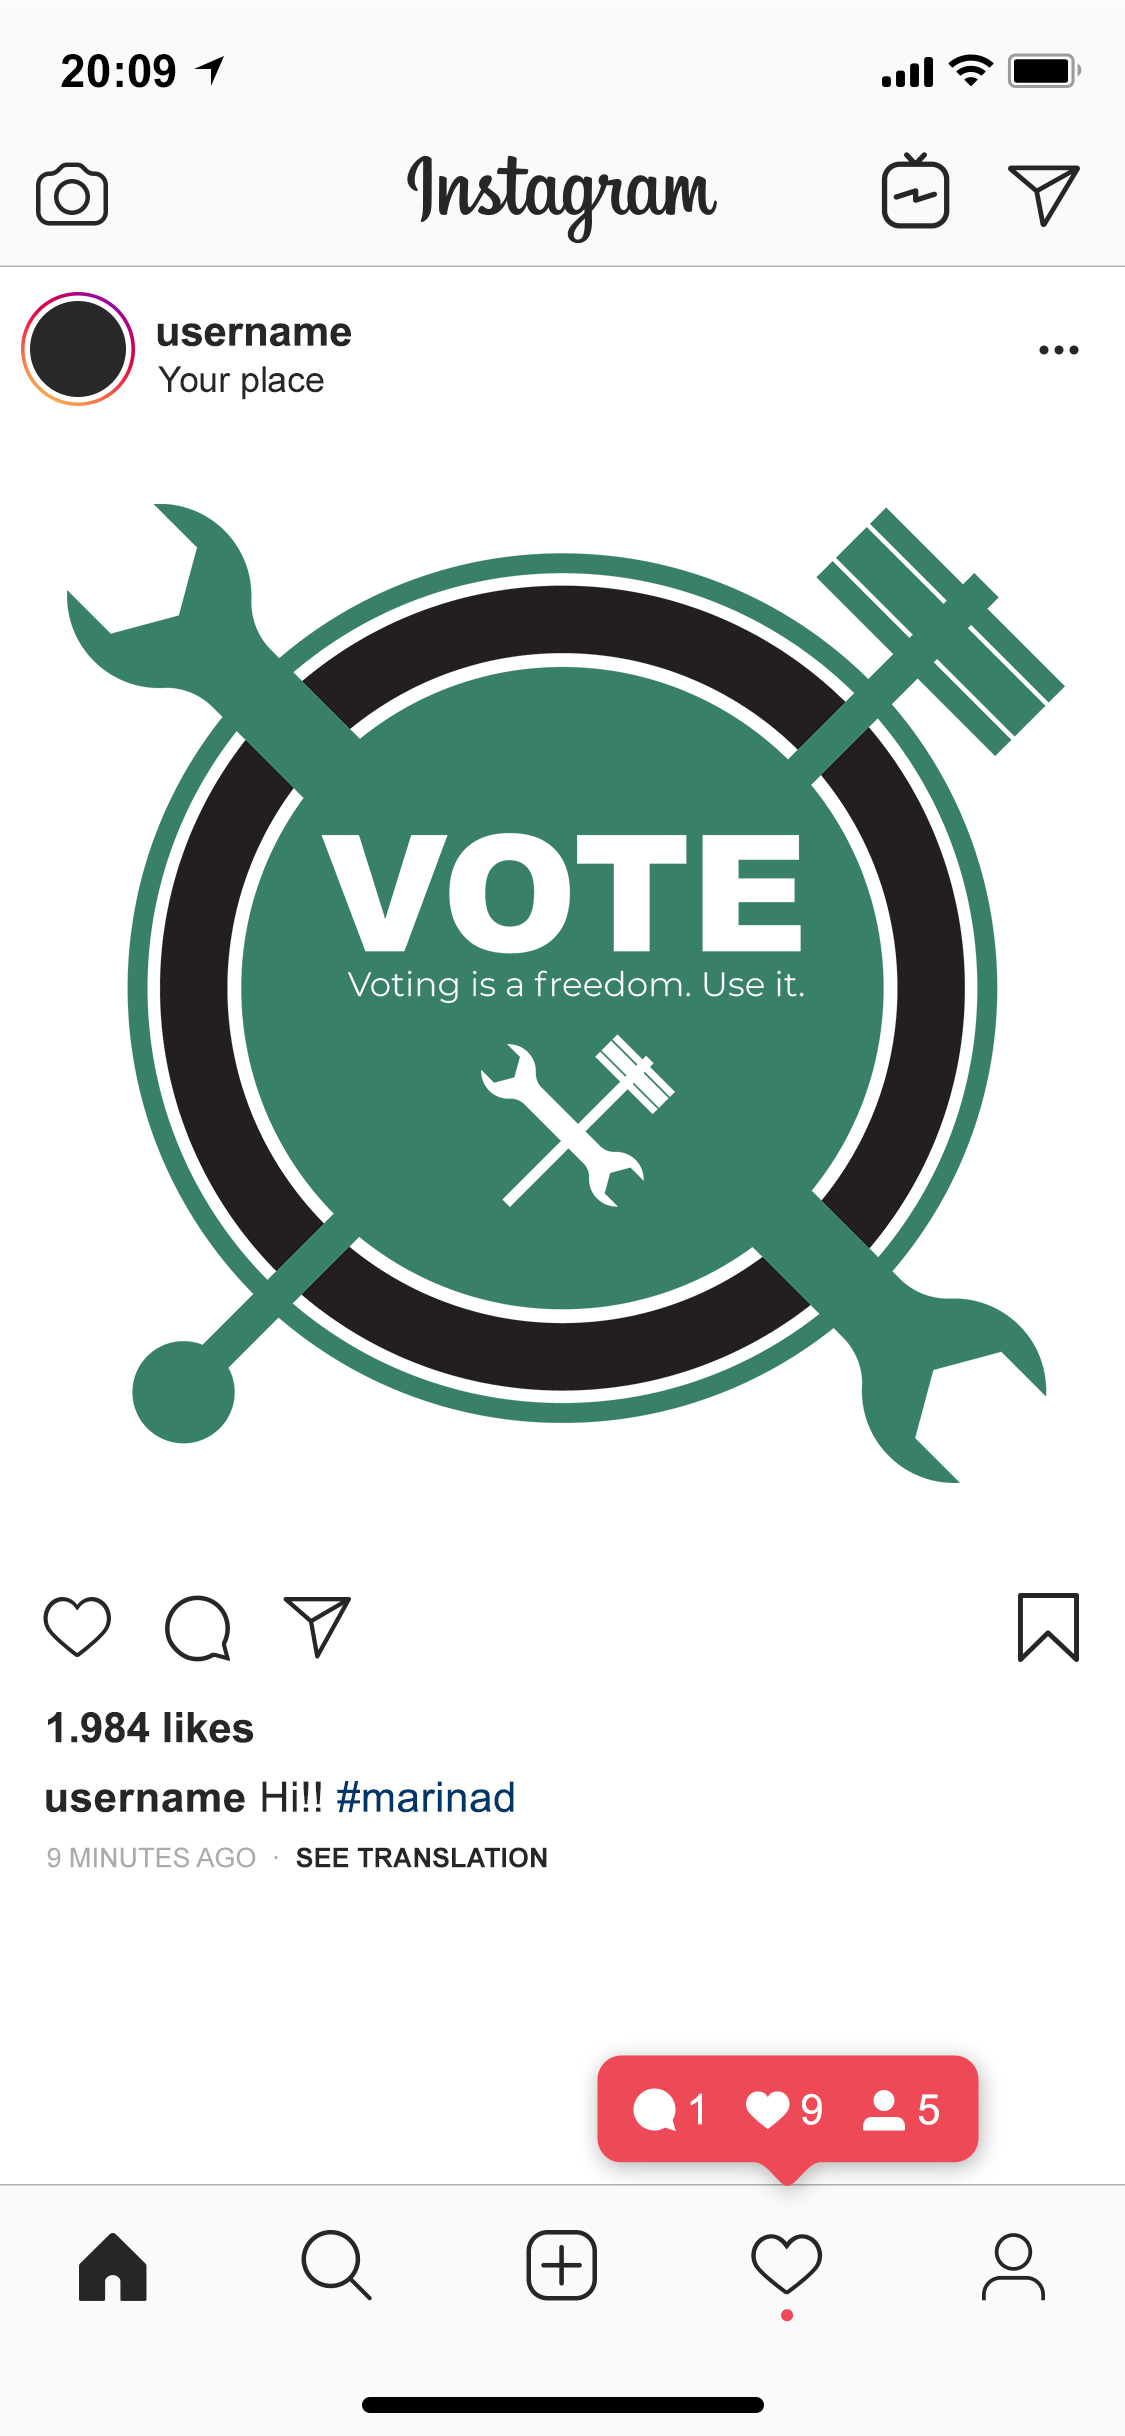Tap the comment bubble under post
Screen dimensions: 1125x2436
[198, 1627]
